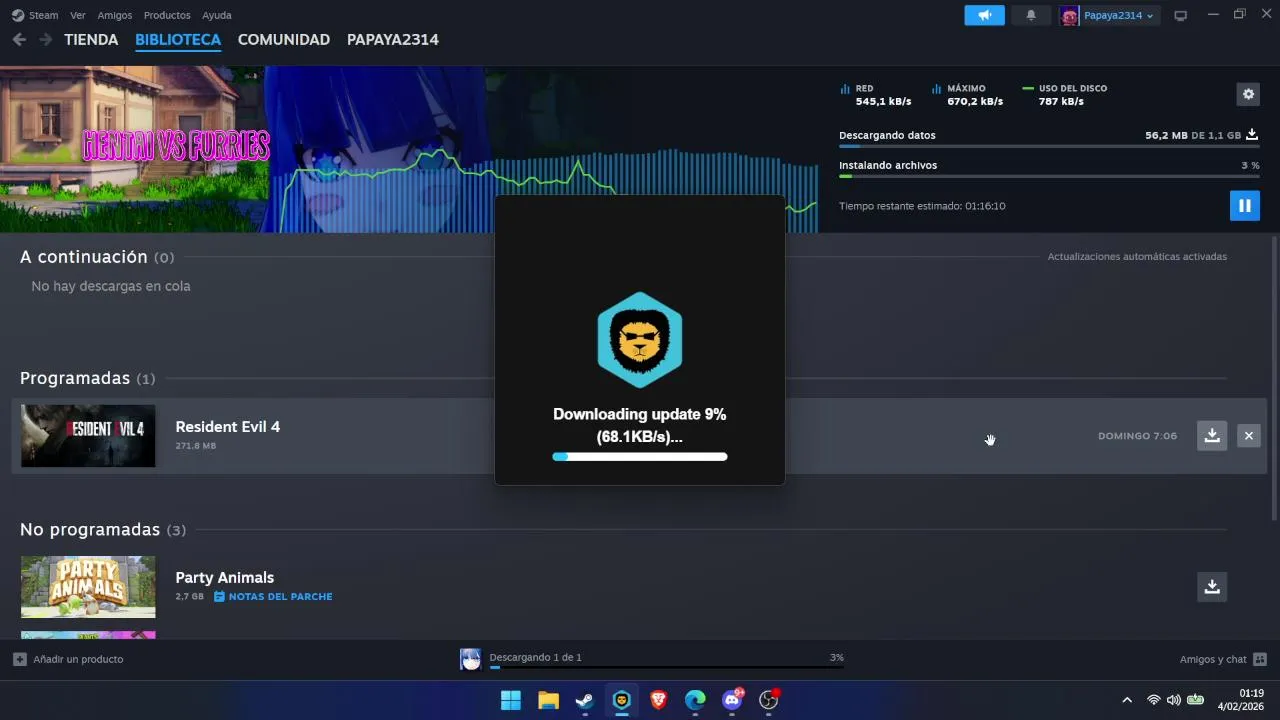Image resolution: width=1280 pixels, height=720 pixels.
Task: Click the No programadas section header
Action: [103, 529]
